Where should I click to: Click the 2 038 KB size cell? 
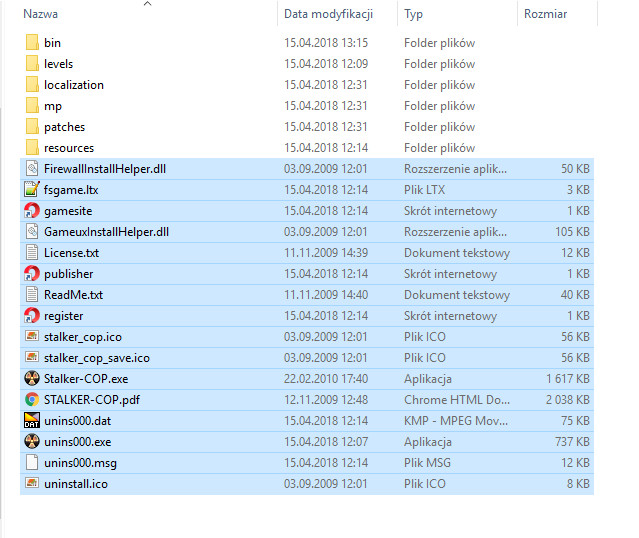click(568, 400)
